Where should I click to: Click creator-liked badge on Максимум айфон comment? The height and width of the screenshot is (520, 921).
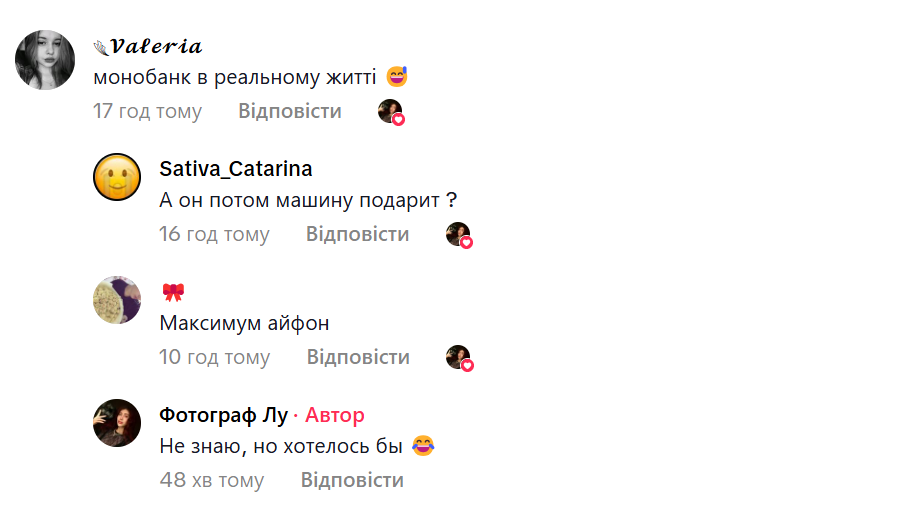tap(459, 358)
